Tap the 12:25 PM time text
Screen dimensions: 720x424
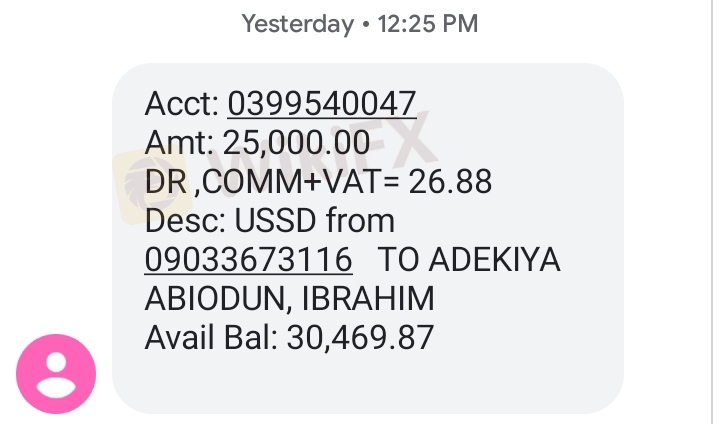[x=427, y=24]
